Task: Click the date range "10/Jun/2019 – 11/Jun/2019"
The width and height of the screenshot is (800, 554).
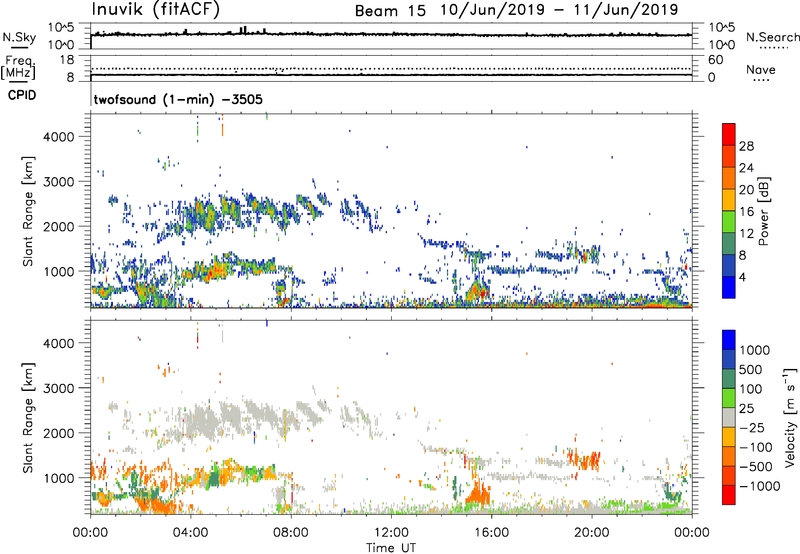Action: pos(559,10)
